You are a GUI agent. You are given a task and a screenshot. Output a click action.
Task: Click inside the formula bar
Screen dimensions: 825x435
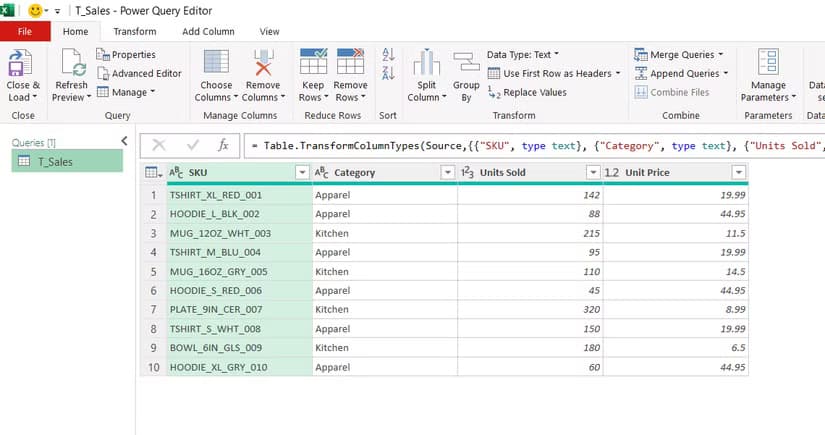point(534,146)
